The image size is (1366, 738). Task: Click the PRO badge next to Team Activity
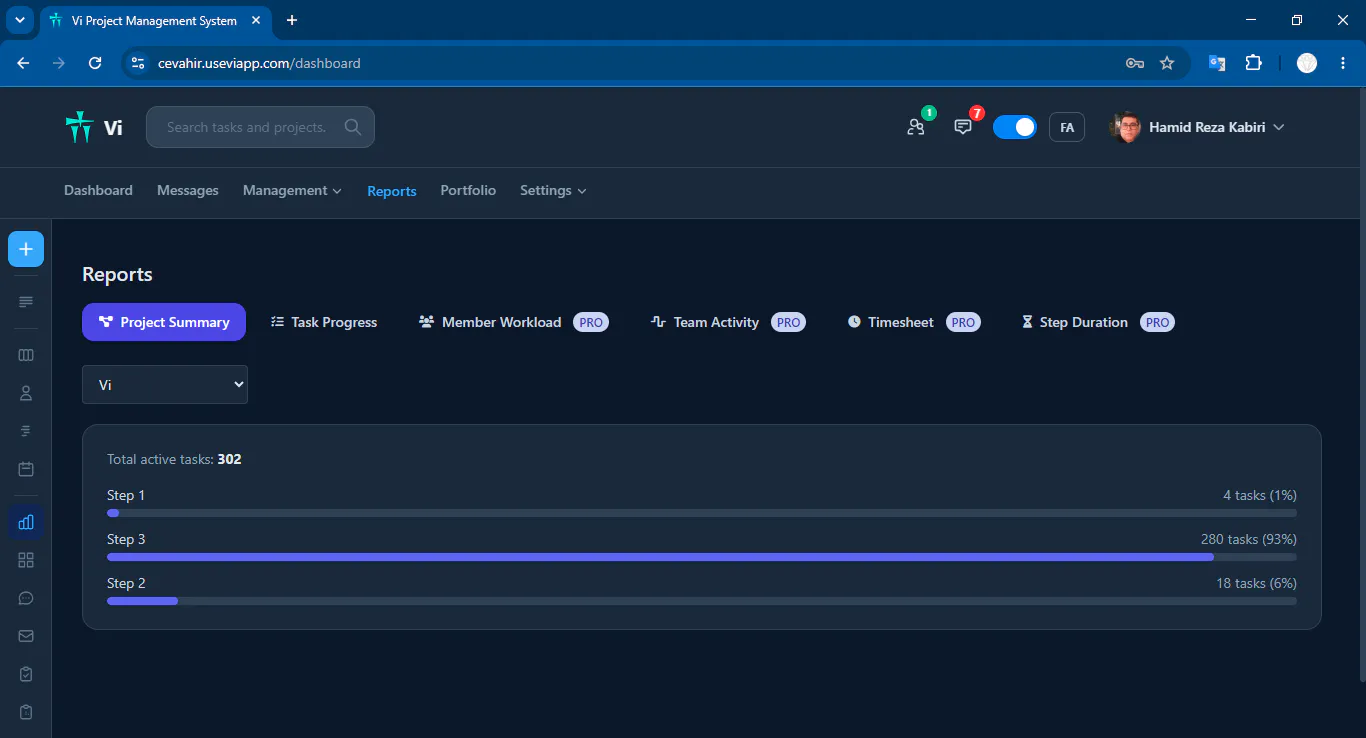coord(788,322)
